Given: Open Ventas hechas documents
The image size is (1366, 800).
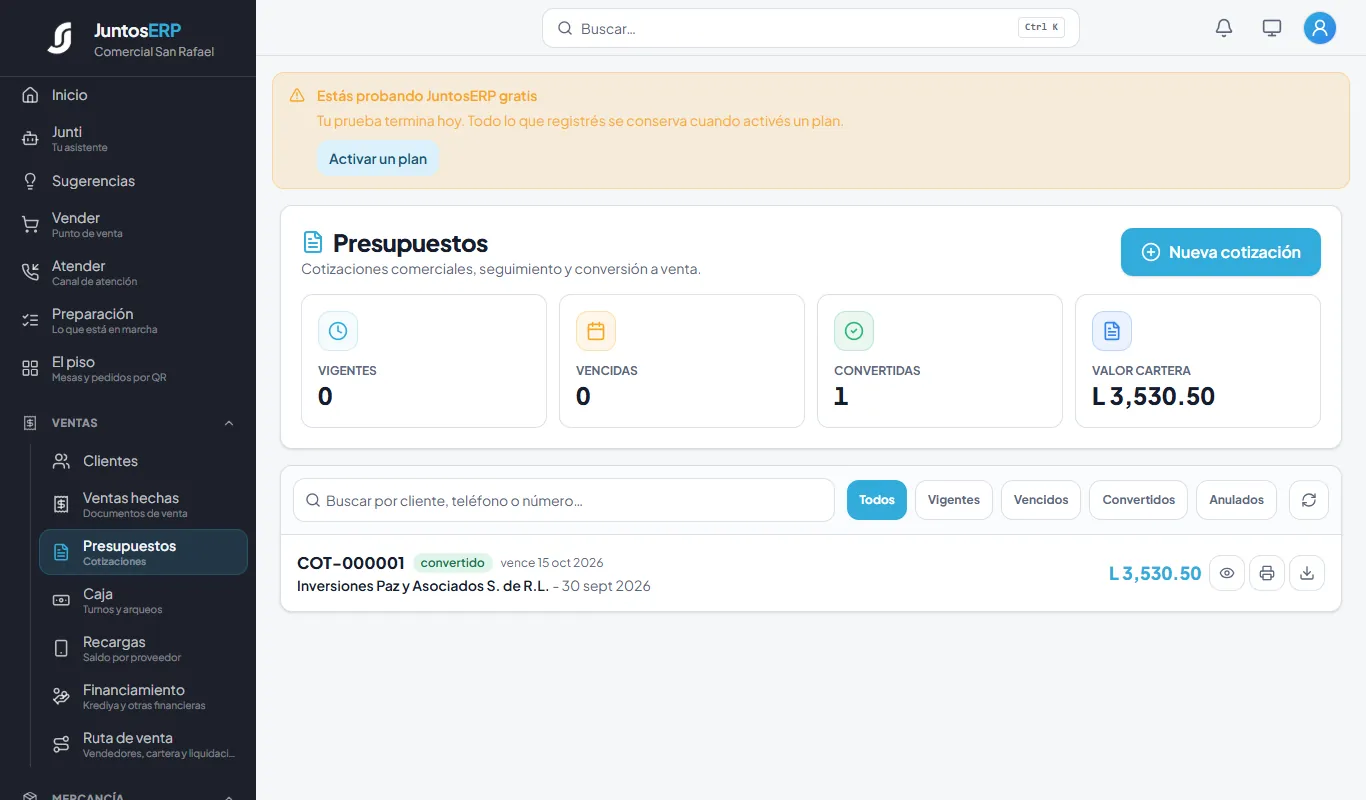Looking at the screenshot, I should pos(143,504).
